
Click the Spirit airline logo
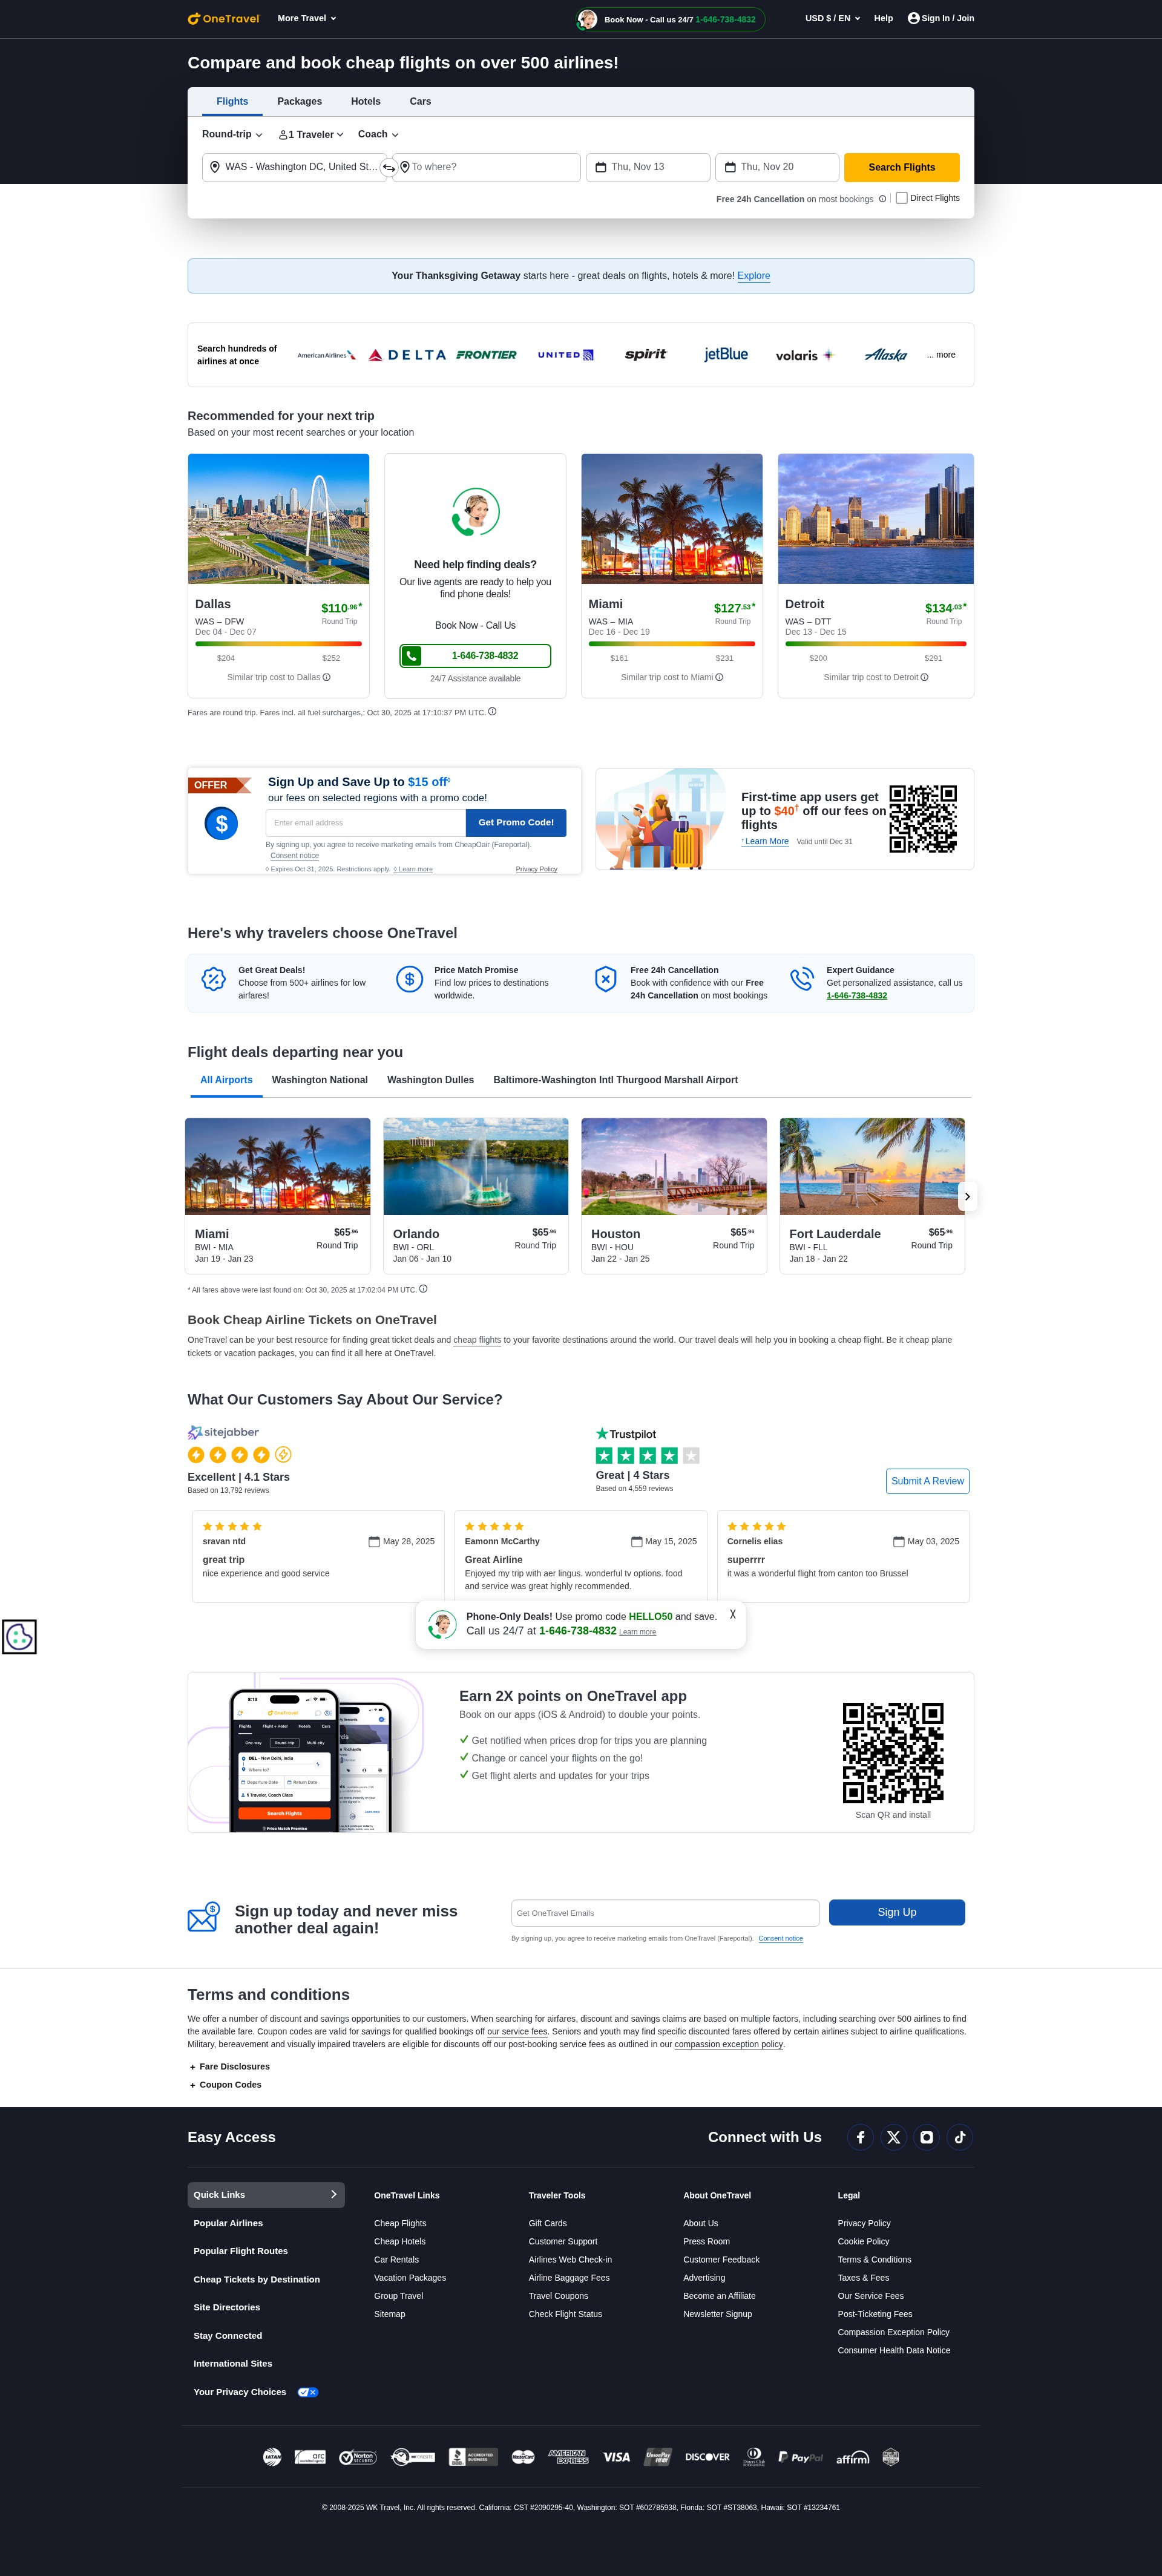point(645,354)
